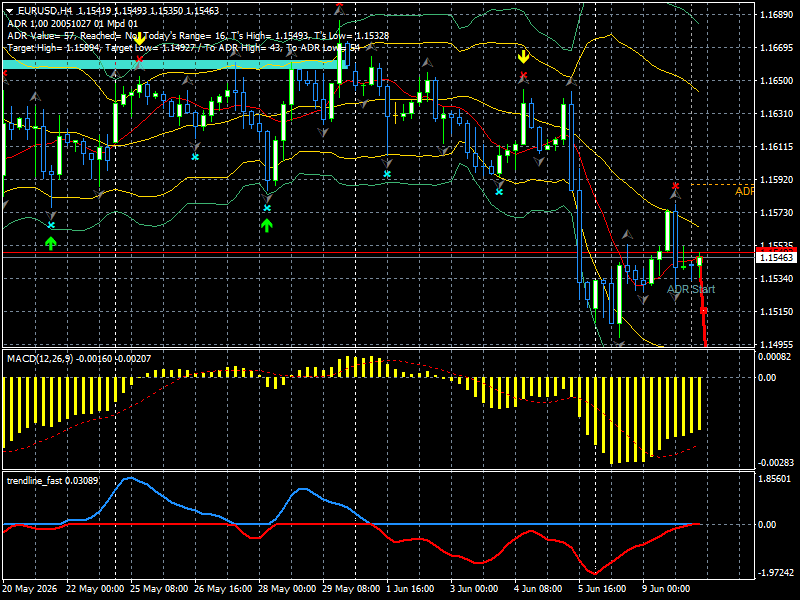Click the MACD(12,26,9) indicator label
This screenshot has width=800, height=600.
tap(79, 359)
